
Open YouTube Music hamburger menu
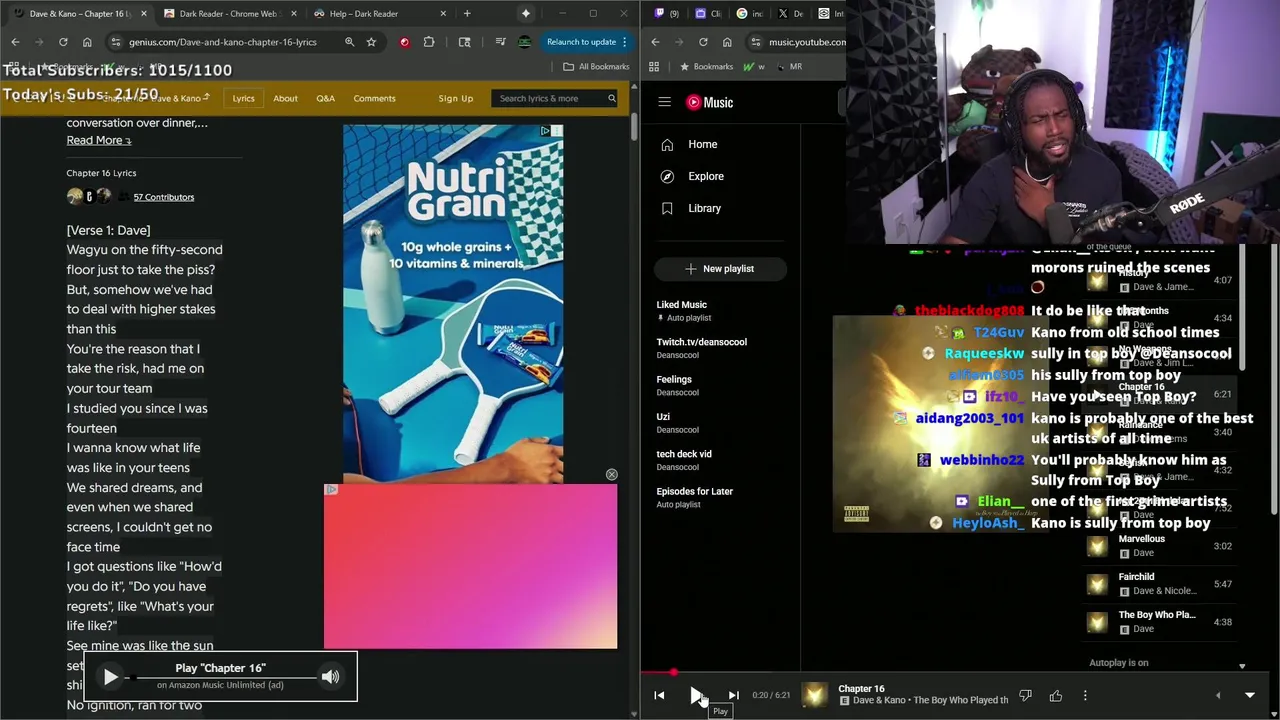point(664,102)
